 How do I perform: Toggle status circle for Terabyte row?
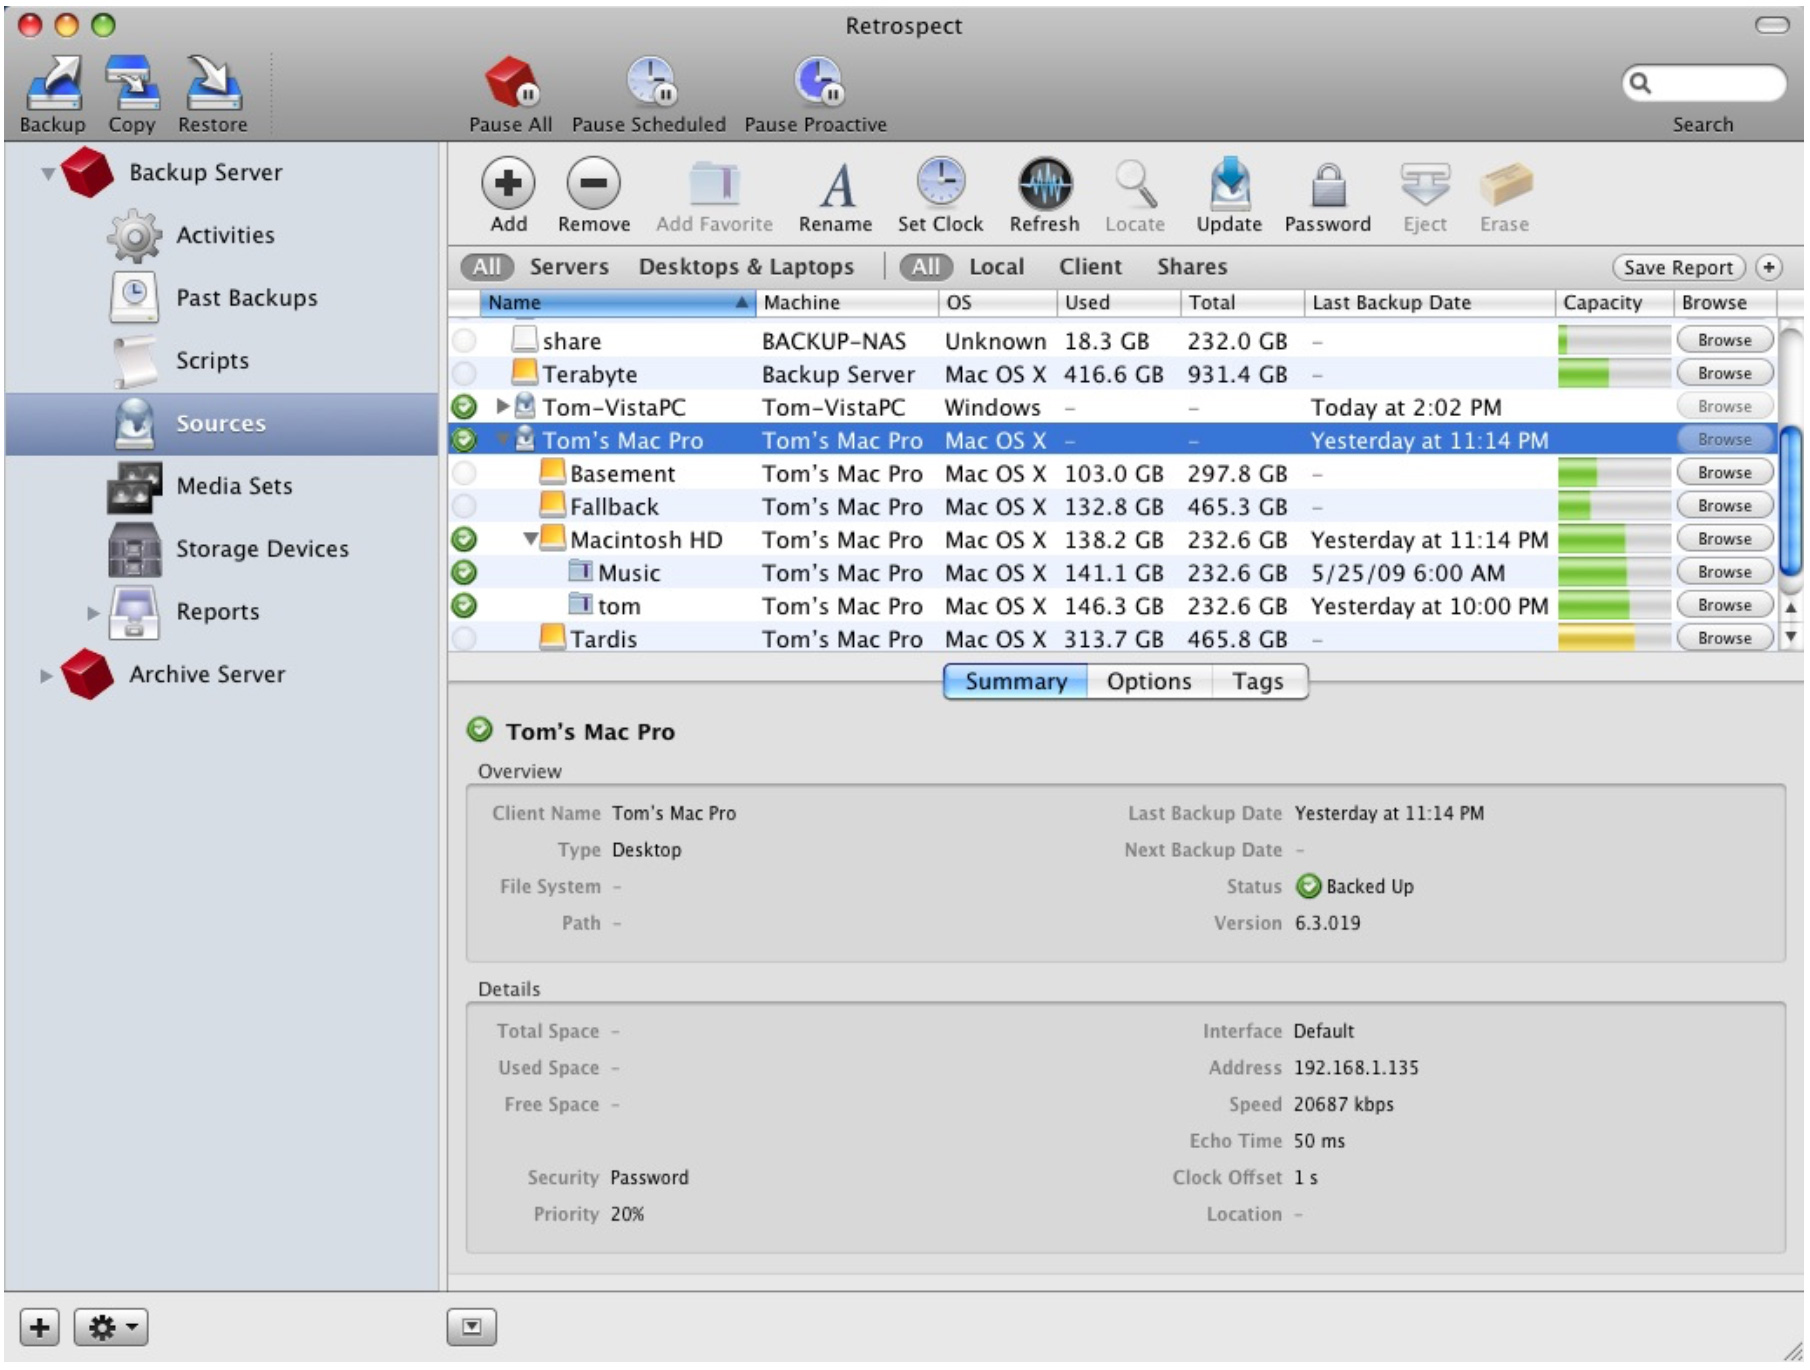(x=464, y=374)
